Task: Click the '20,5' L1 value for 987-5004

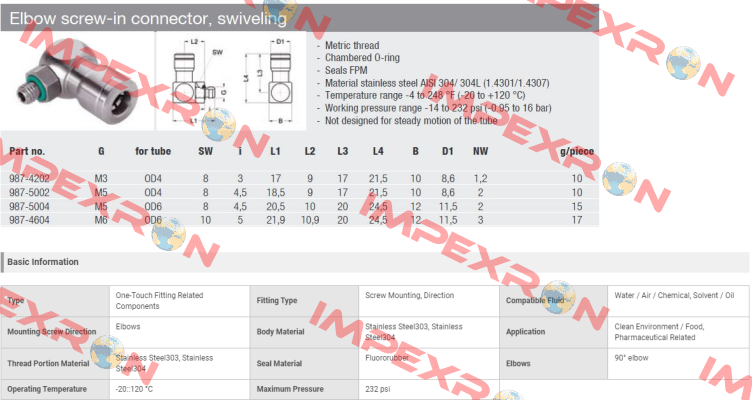Action: [275, 206]
